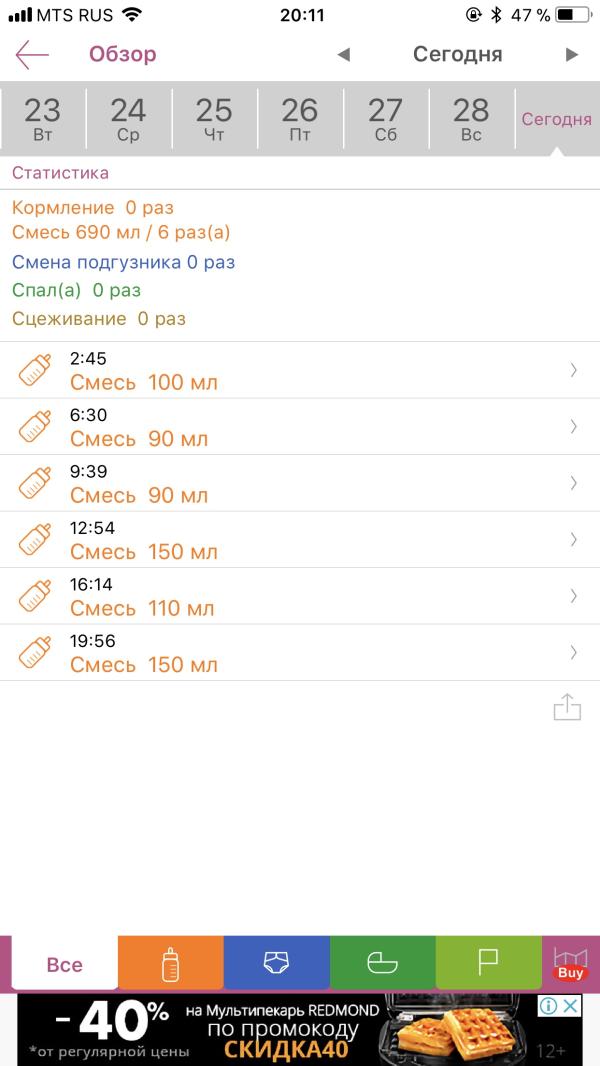The image size is (600, 1066).
Task: Open ad info icon on the banner
Action: [549, 1005]
